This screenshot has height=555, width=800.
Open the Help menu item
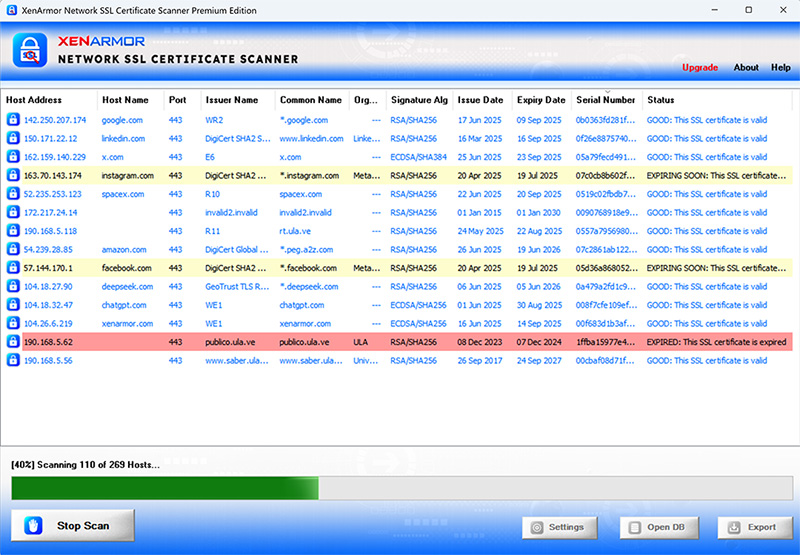(781, 67)
